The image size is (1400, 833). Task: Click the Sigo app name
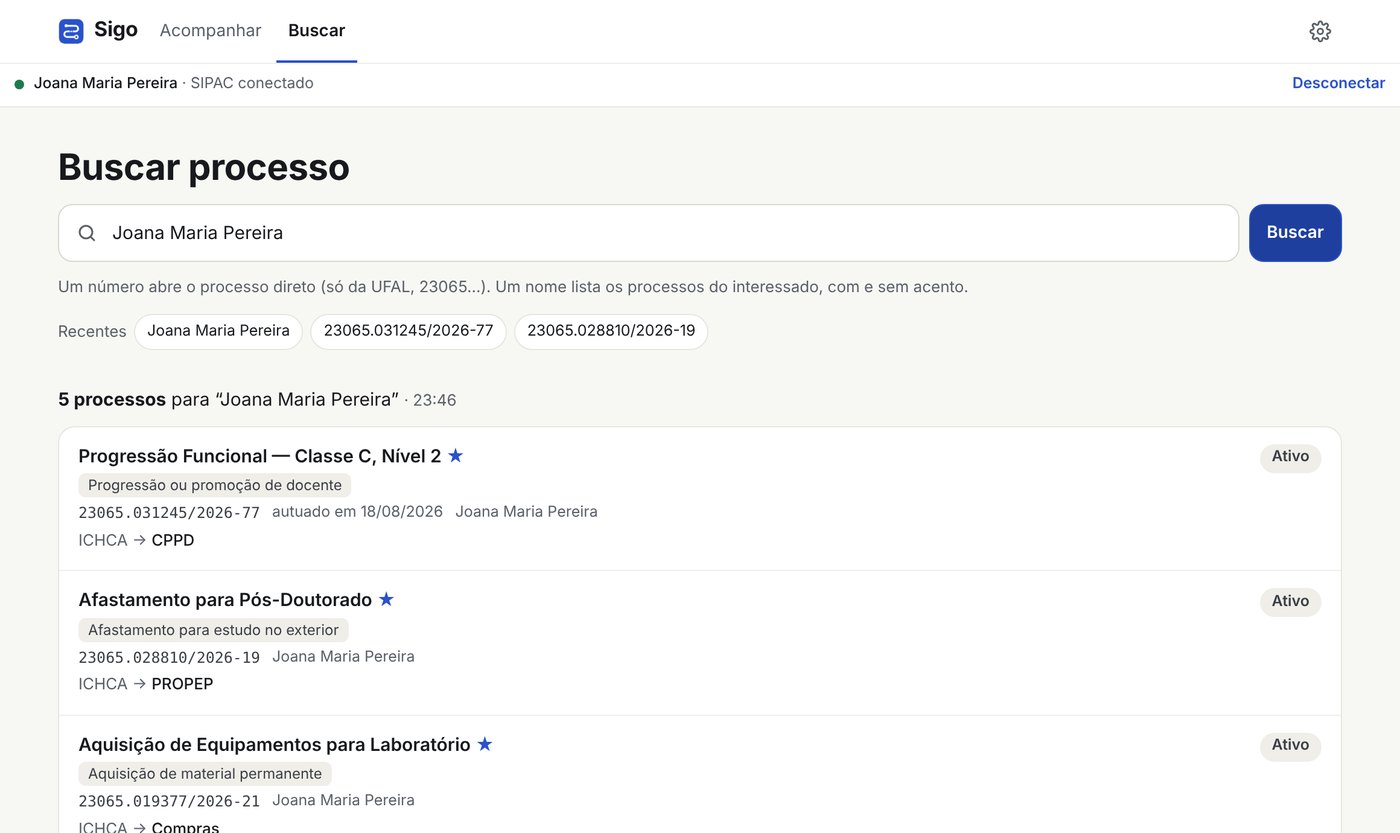(x=116, y=30)
